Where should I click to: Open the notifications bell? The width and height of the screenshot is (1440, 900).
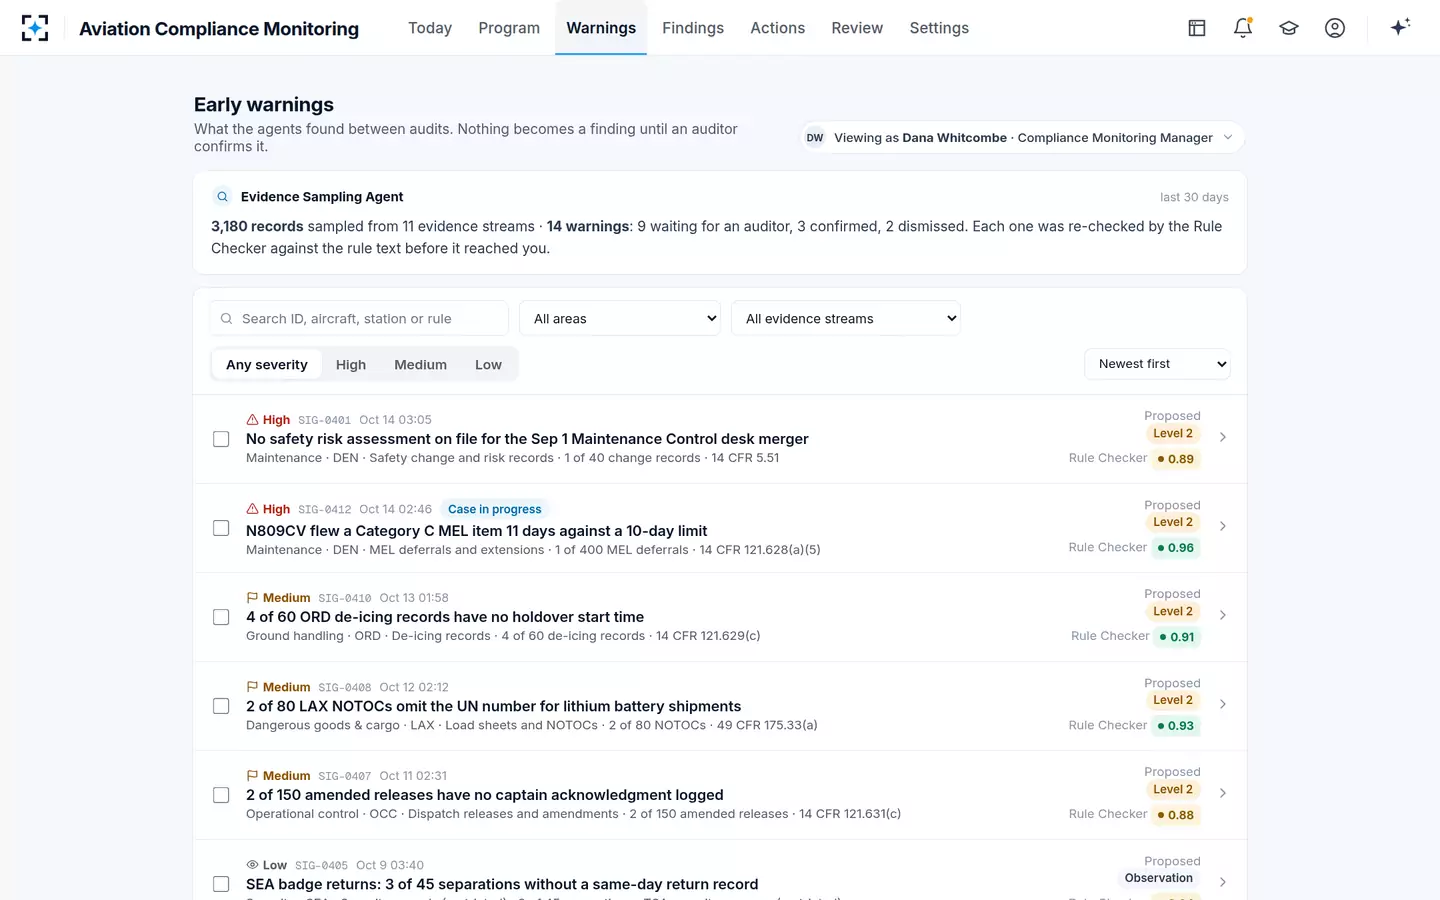click(1243, 28)
